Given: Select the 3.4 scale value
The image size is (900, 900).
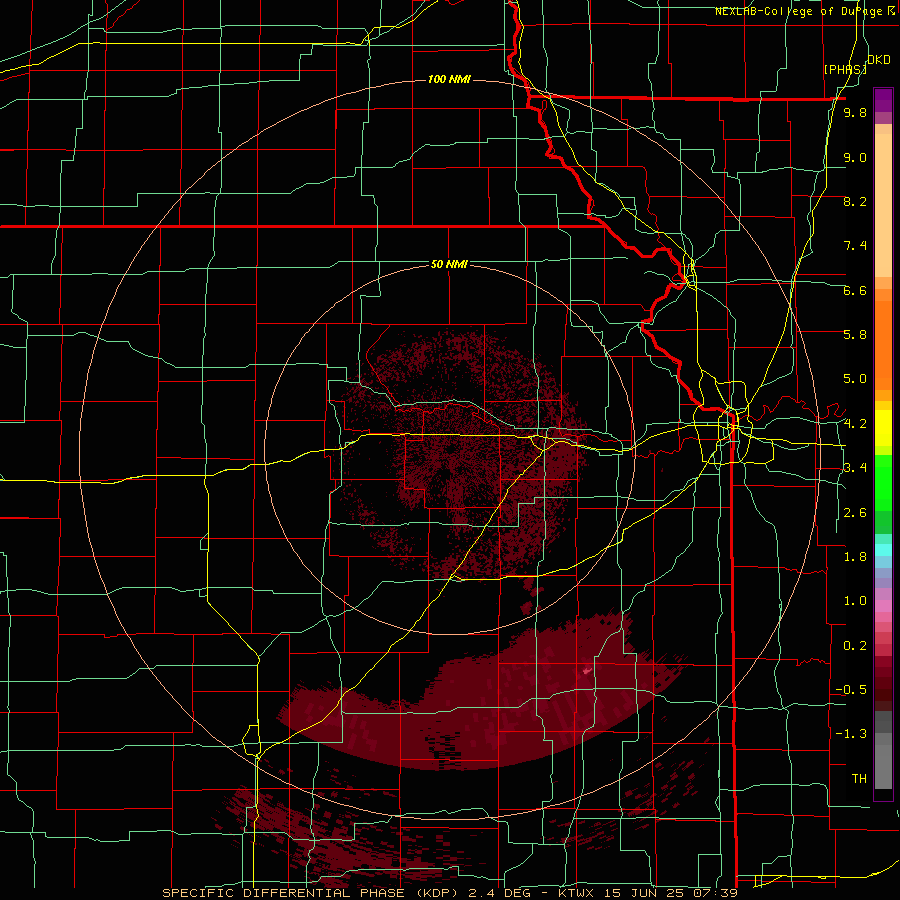Looking at the screenshot, I should (x=855, y=468).
